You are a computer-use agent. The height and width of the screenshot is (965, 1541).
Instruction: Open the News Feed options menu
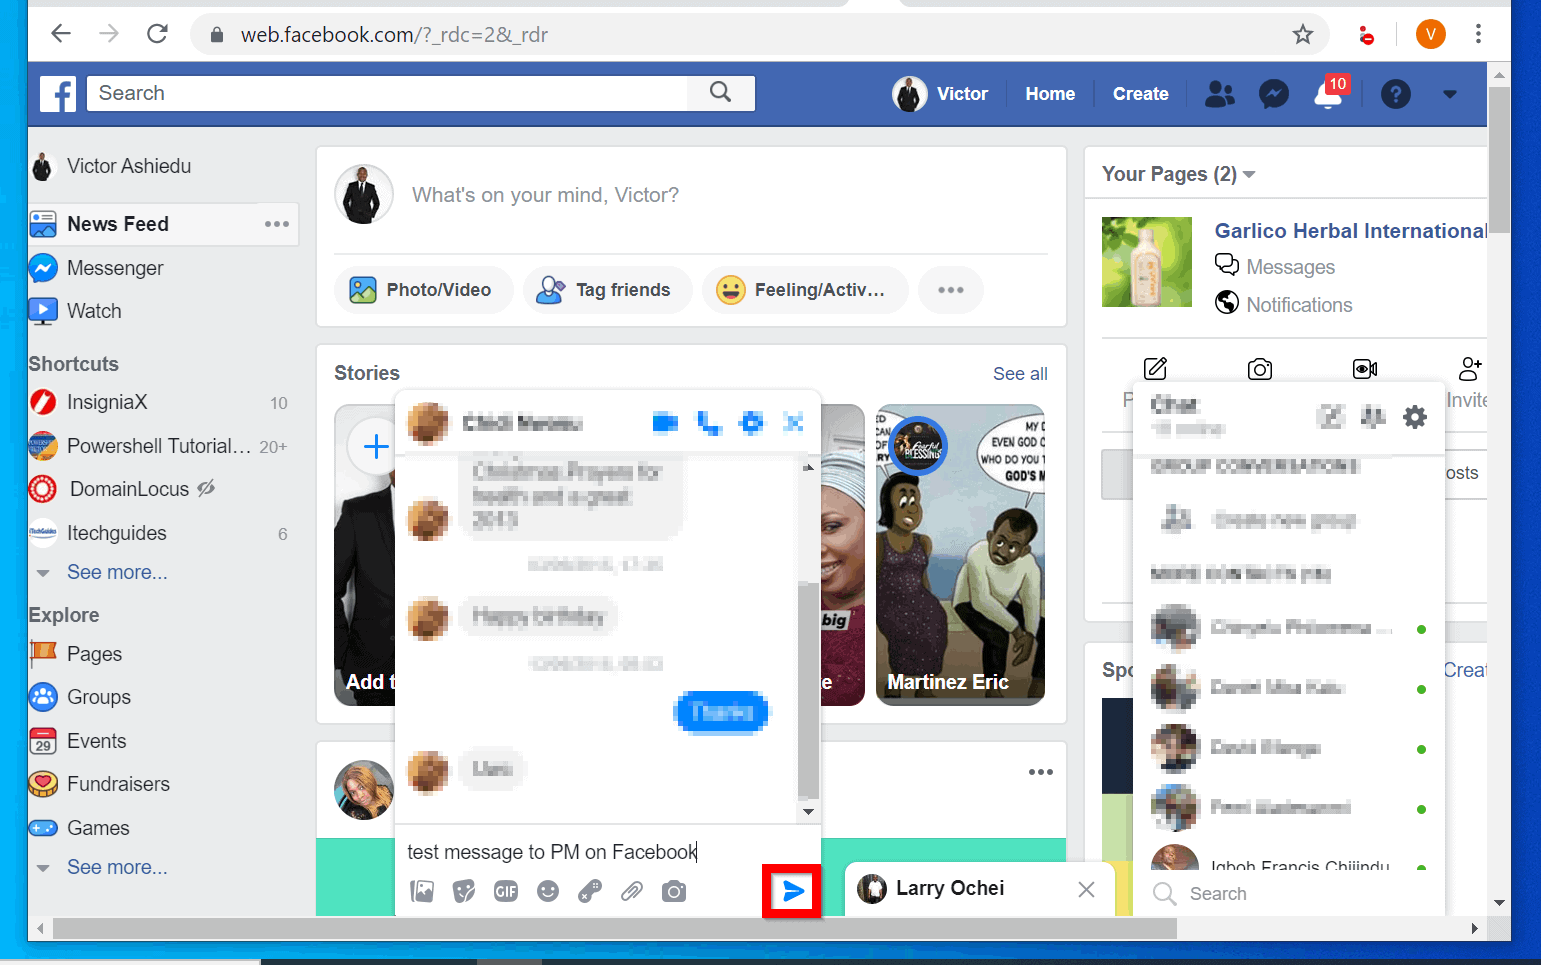point(276,224)
